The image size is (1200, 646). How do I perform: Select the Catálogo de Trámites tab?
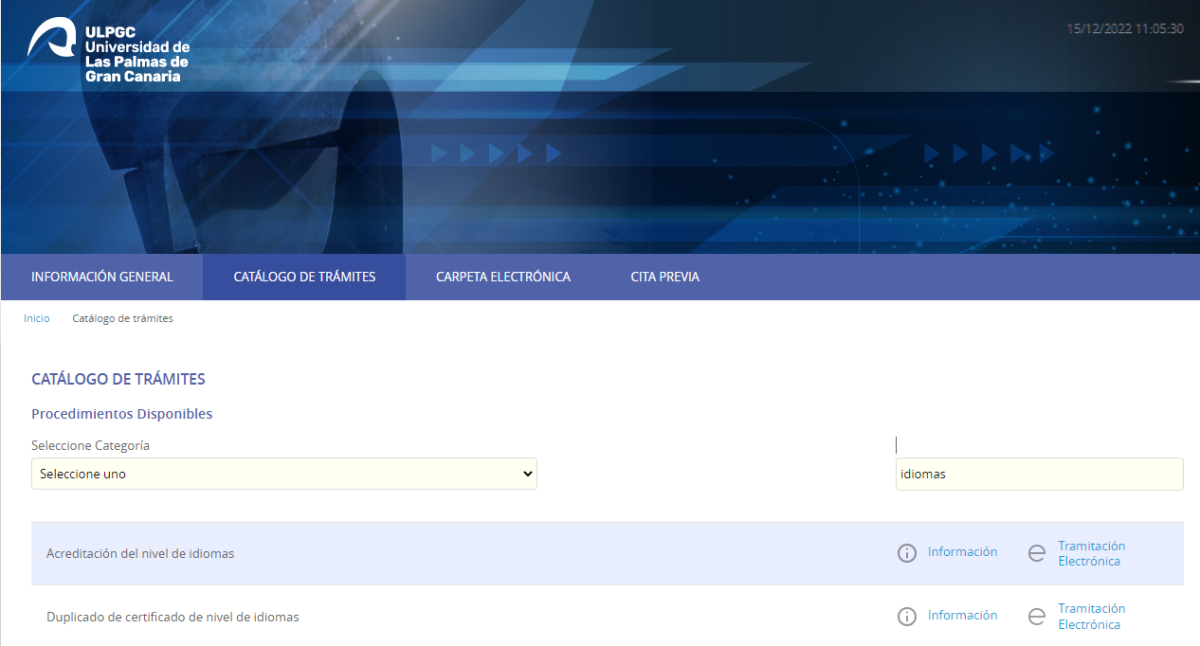[x=305, y=277]
